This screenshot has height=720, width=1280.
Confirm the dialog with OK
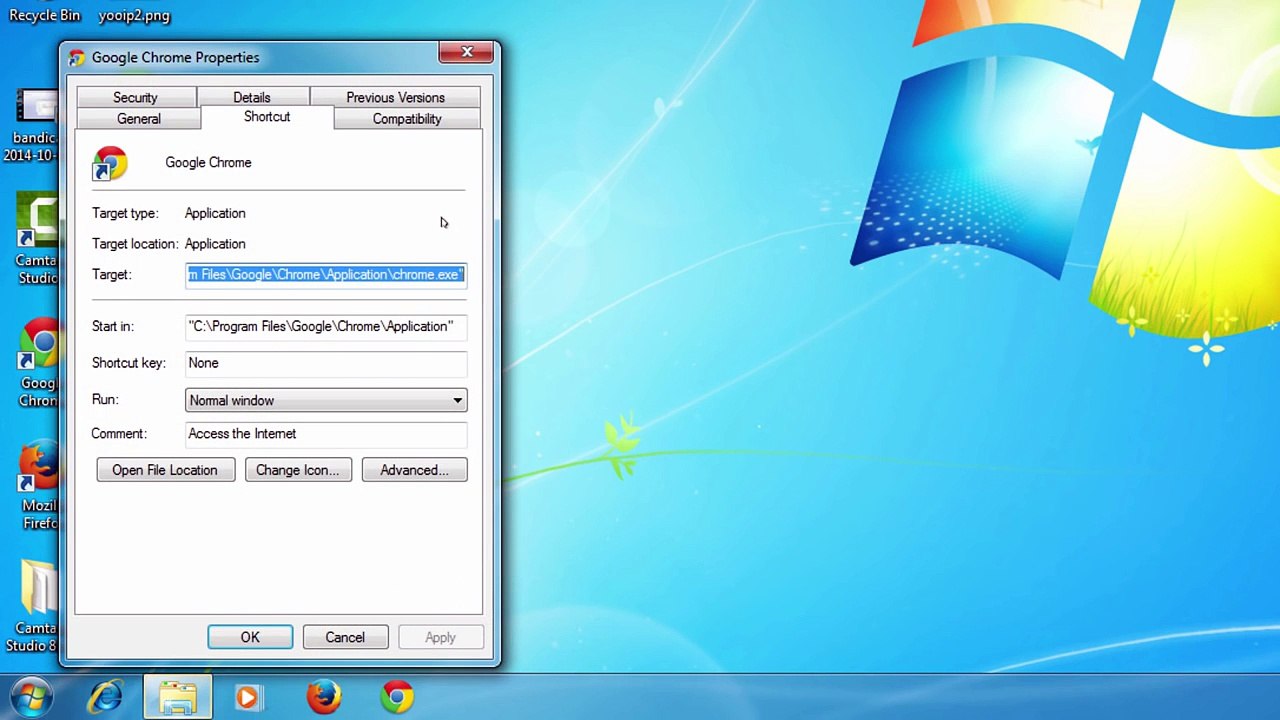(250, 637)
